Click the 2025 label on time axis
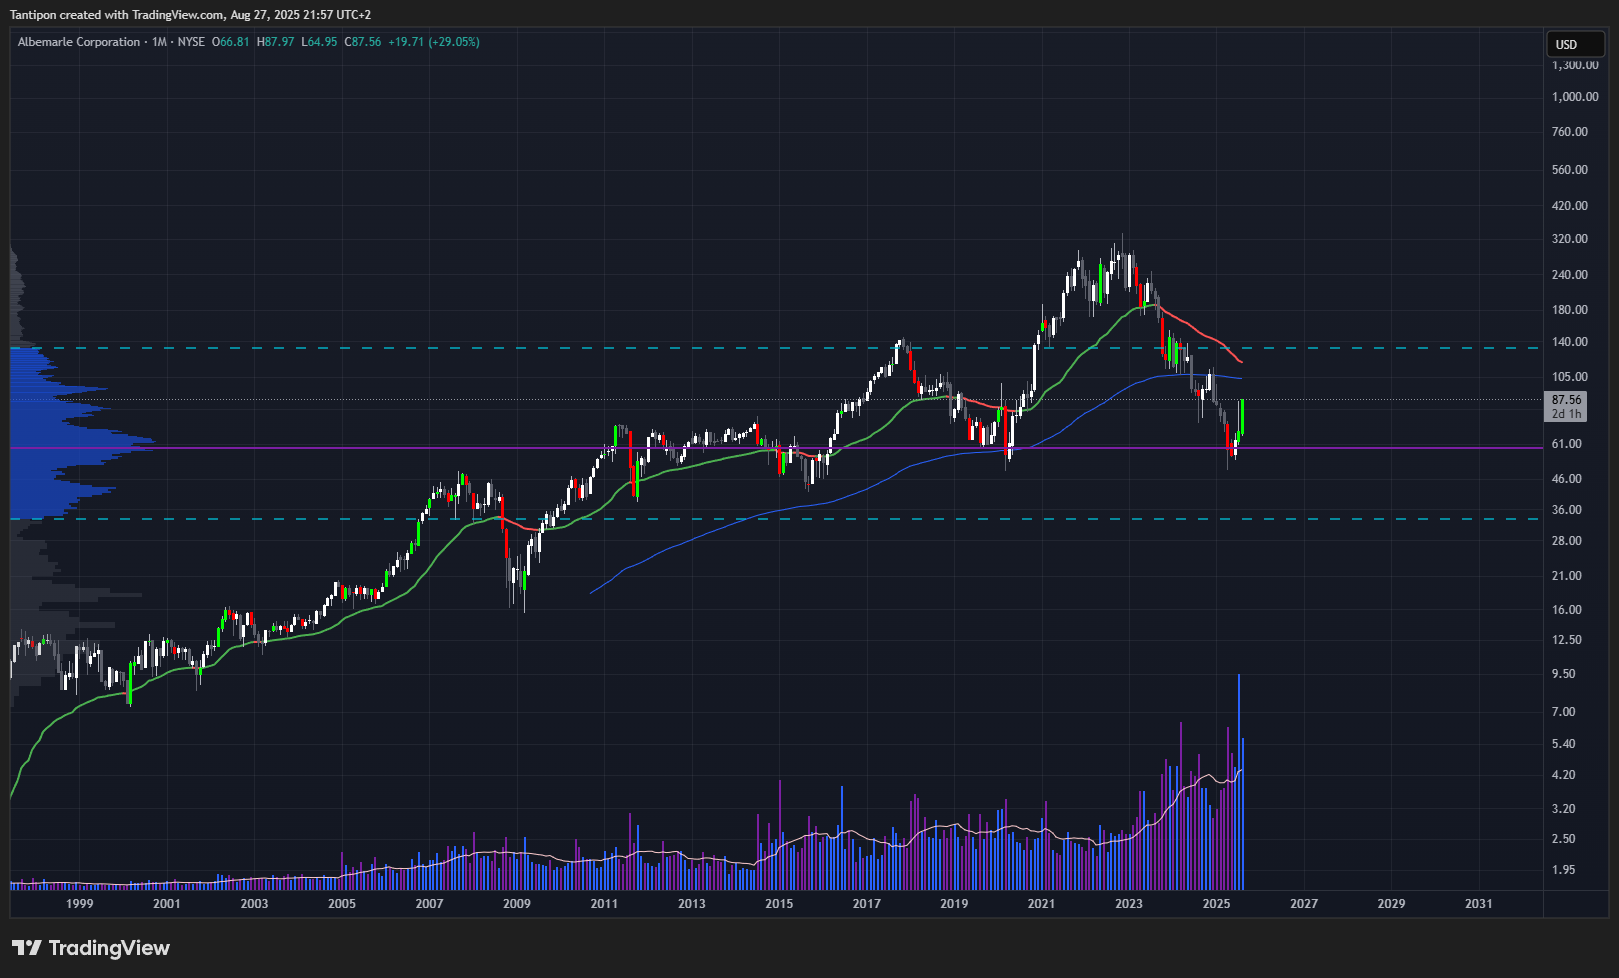 pos(1216,904)
